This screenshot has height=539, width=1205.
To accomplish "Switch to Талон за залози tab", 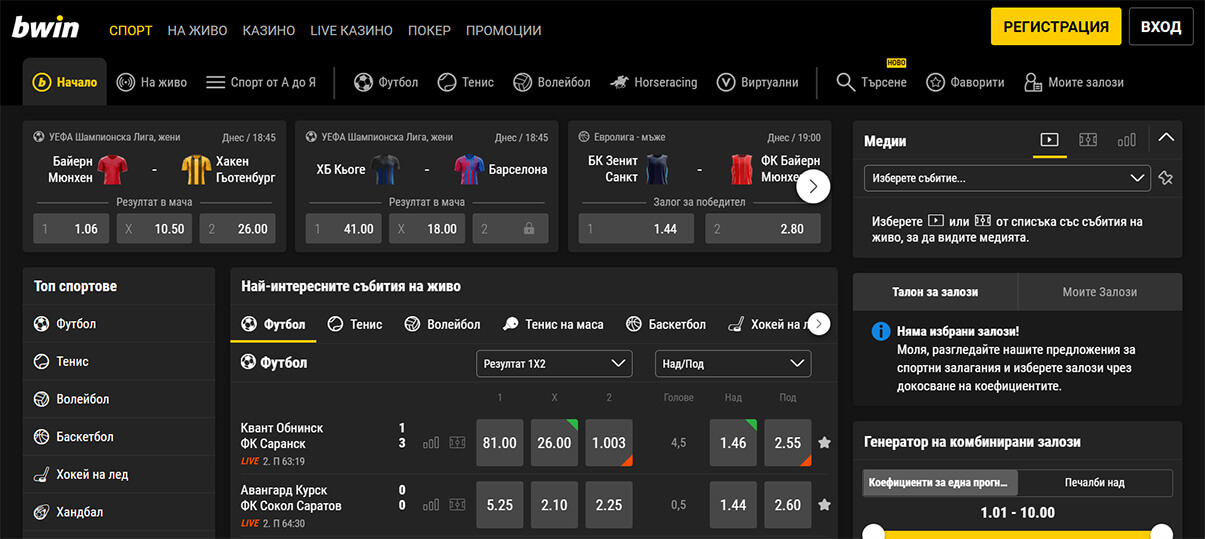I will coord(935,292).
